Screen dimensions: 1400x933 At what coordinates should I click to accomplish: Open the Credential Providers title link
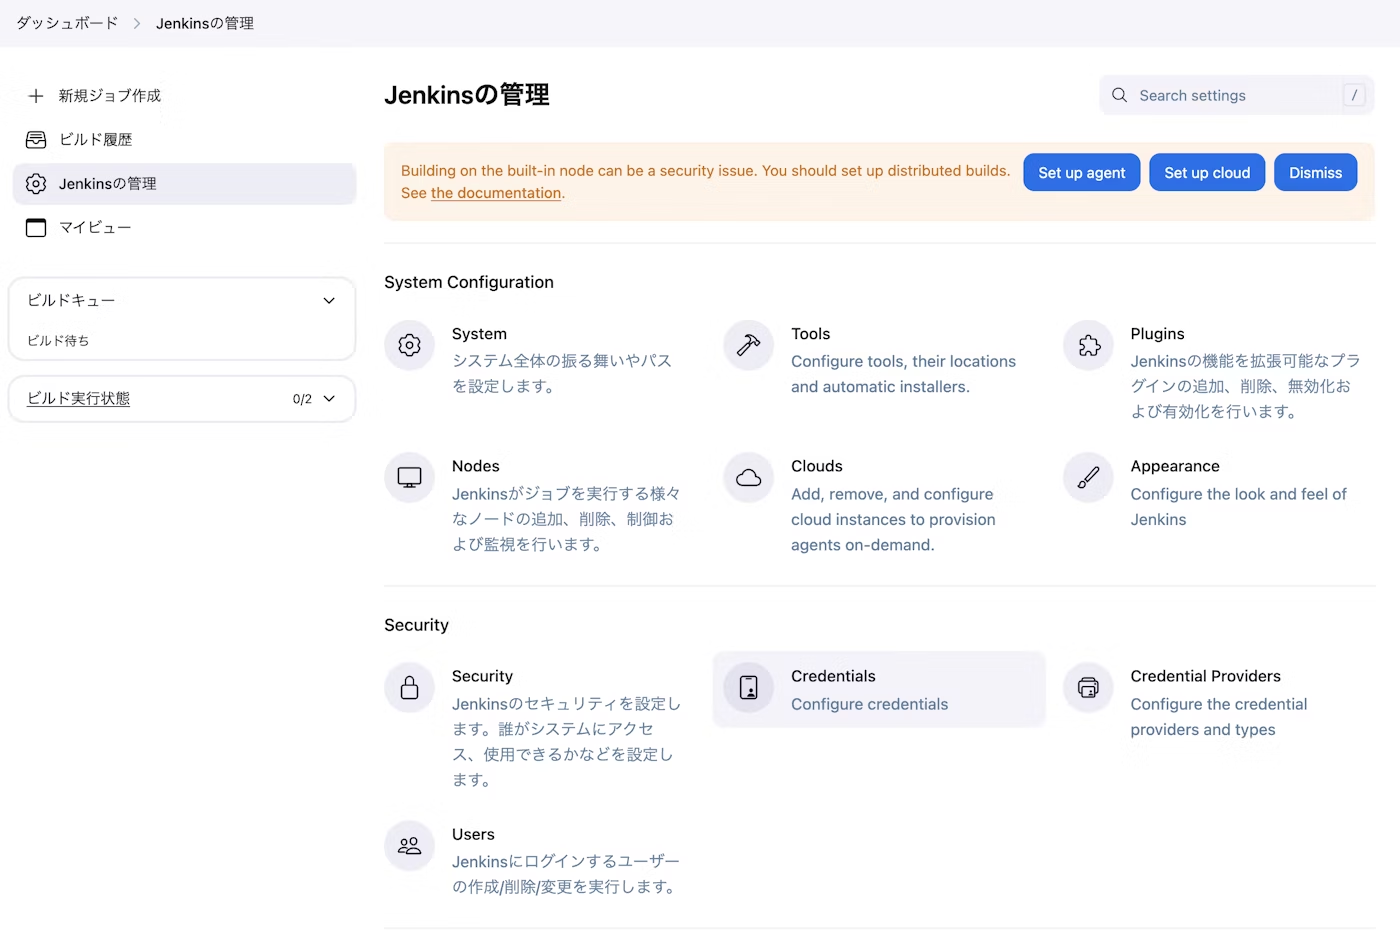(1206, 676)
